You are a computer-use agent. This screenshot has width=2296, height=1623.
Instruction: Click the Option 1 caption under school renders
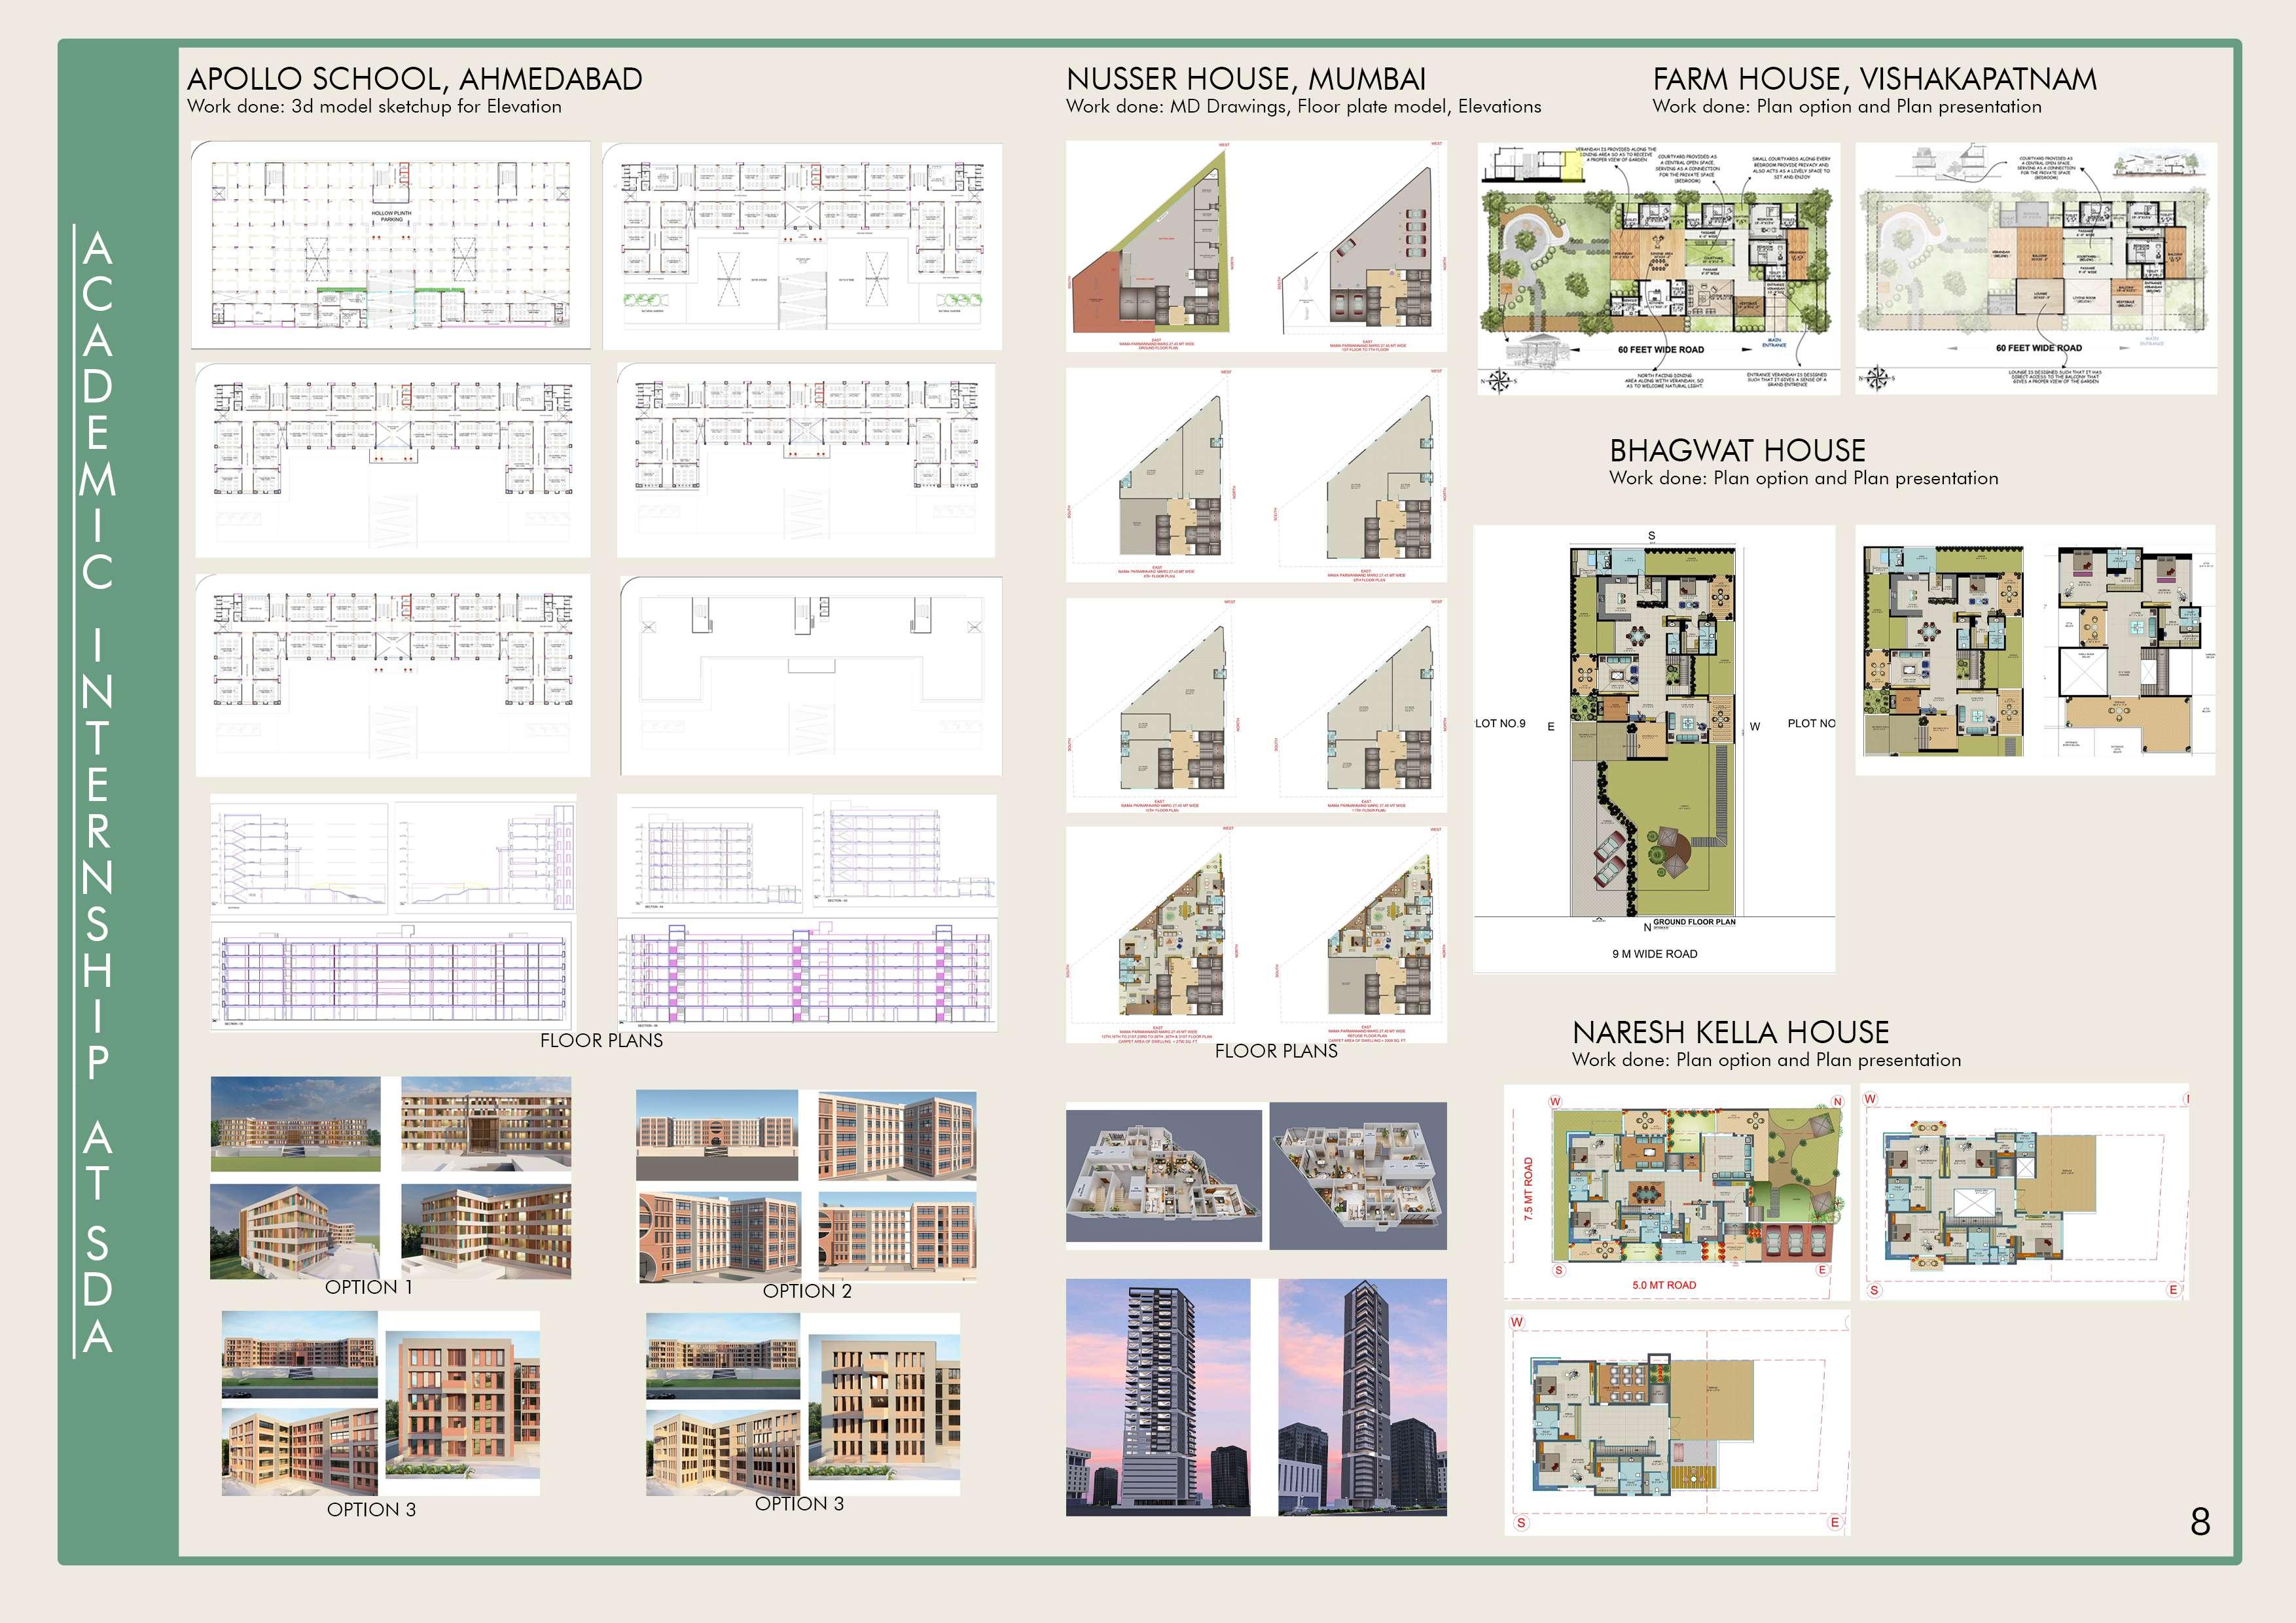click(368, 1288)
